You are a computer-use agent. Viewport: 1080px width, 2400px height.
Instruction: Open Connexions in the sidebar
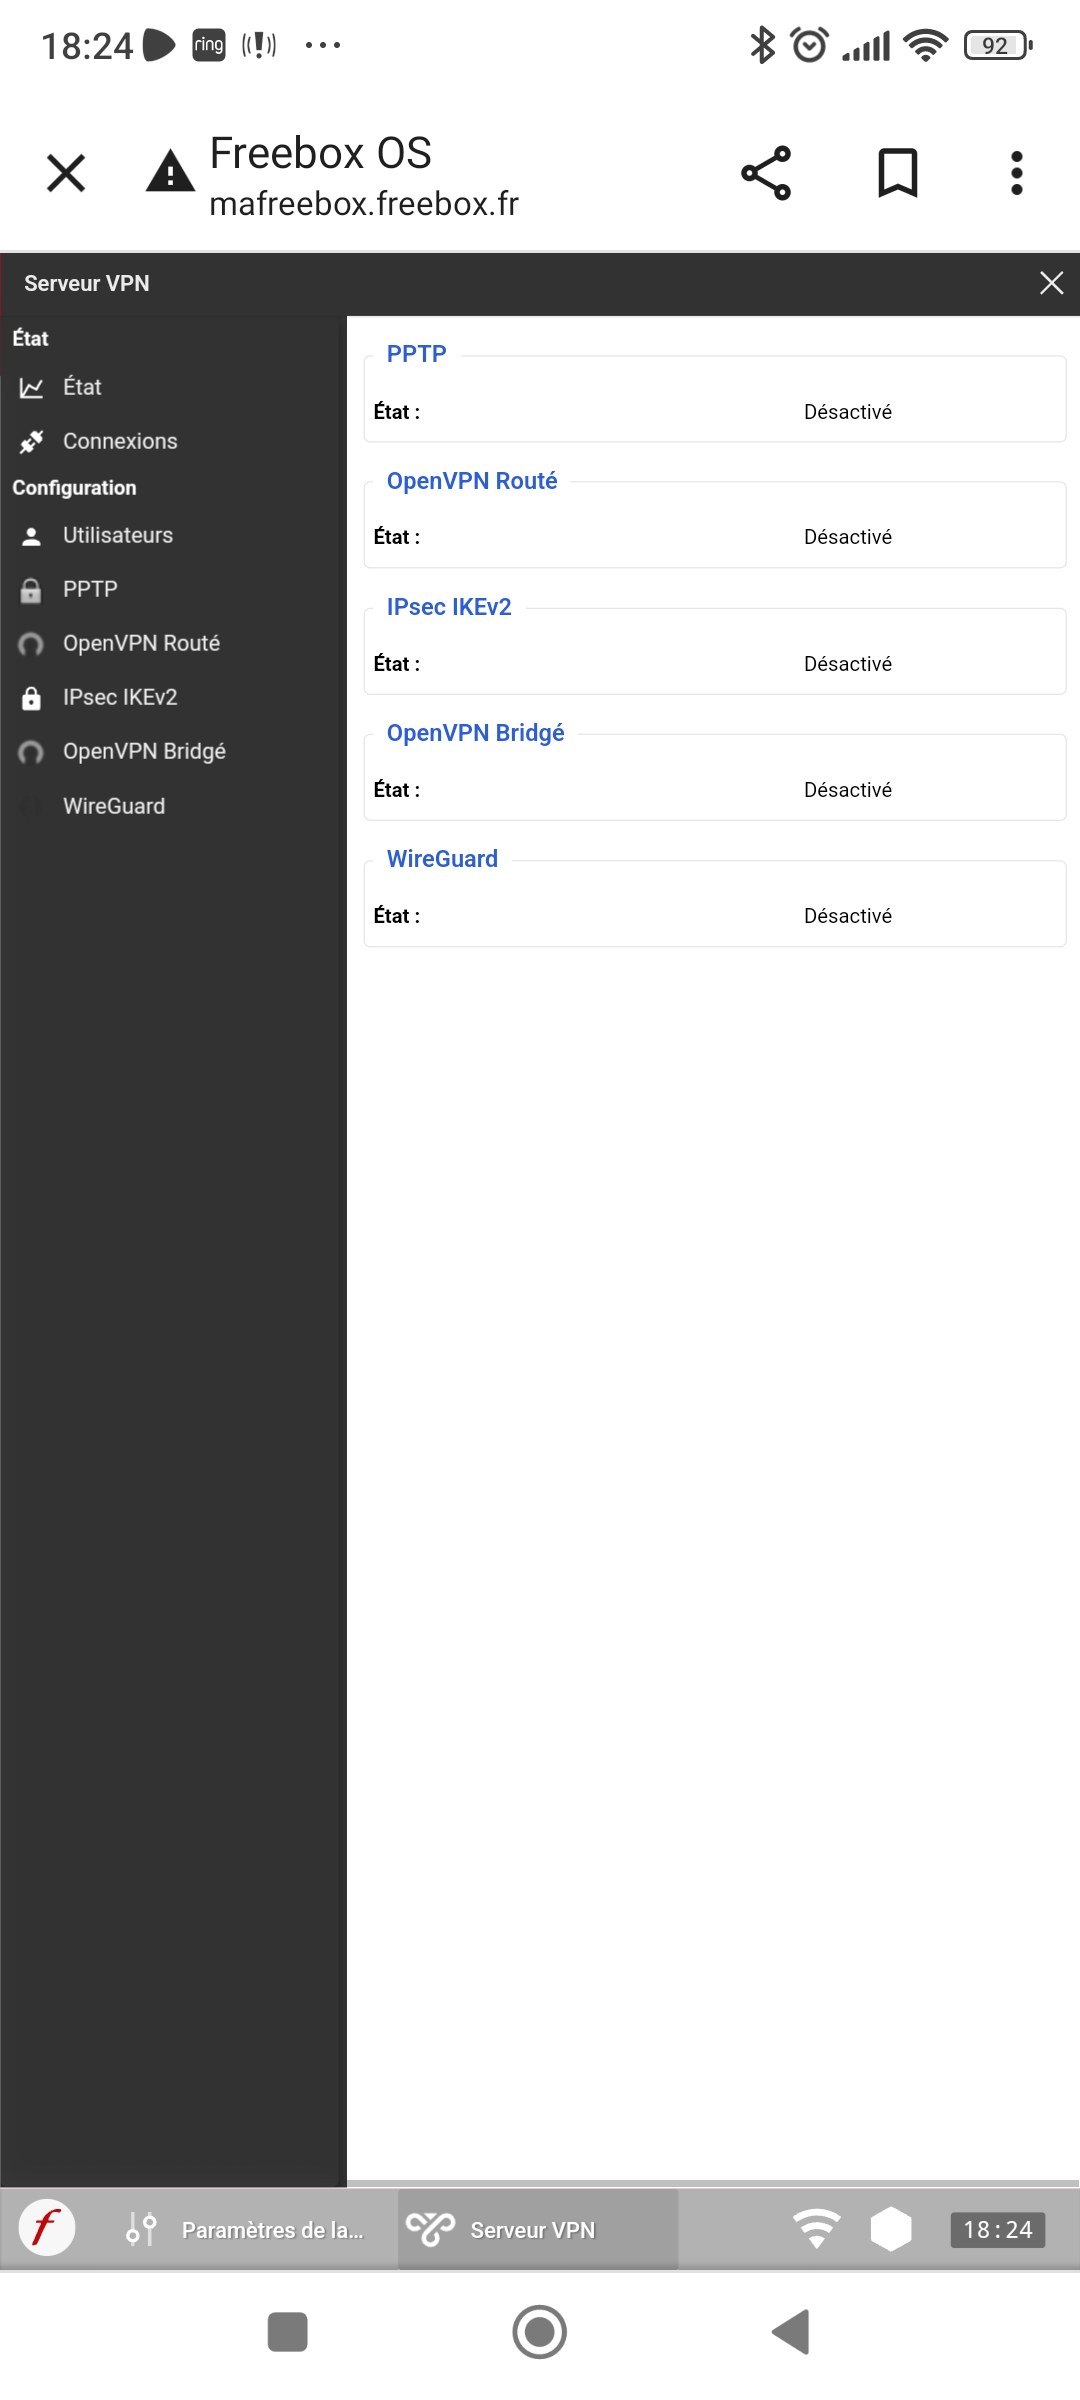119,441
